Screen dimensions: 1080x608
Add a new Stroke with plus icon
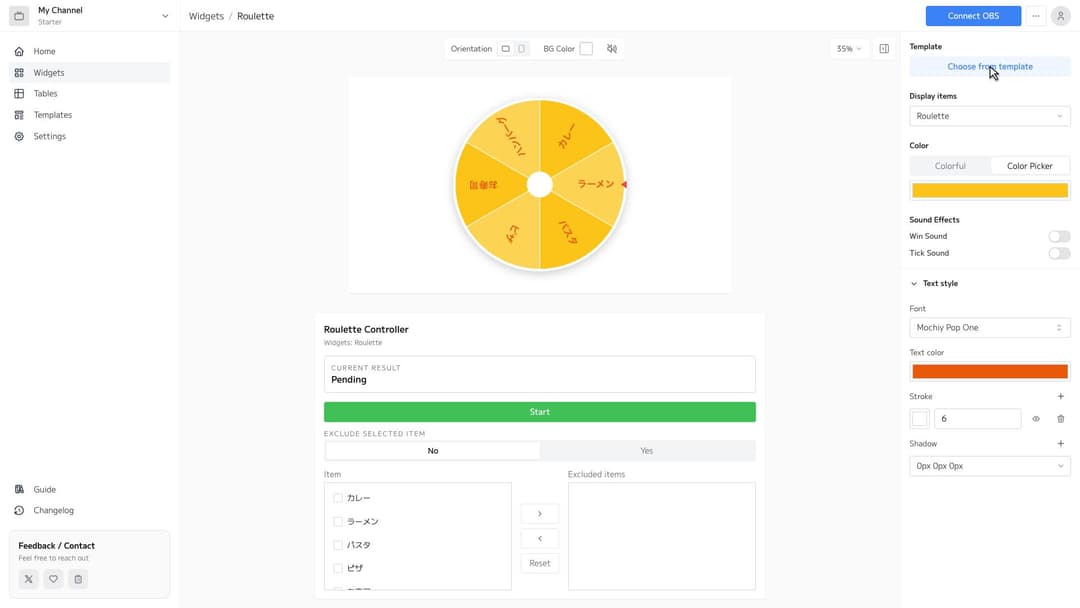click(x=1061, y=397)
